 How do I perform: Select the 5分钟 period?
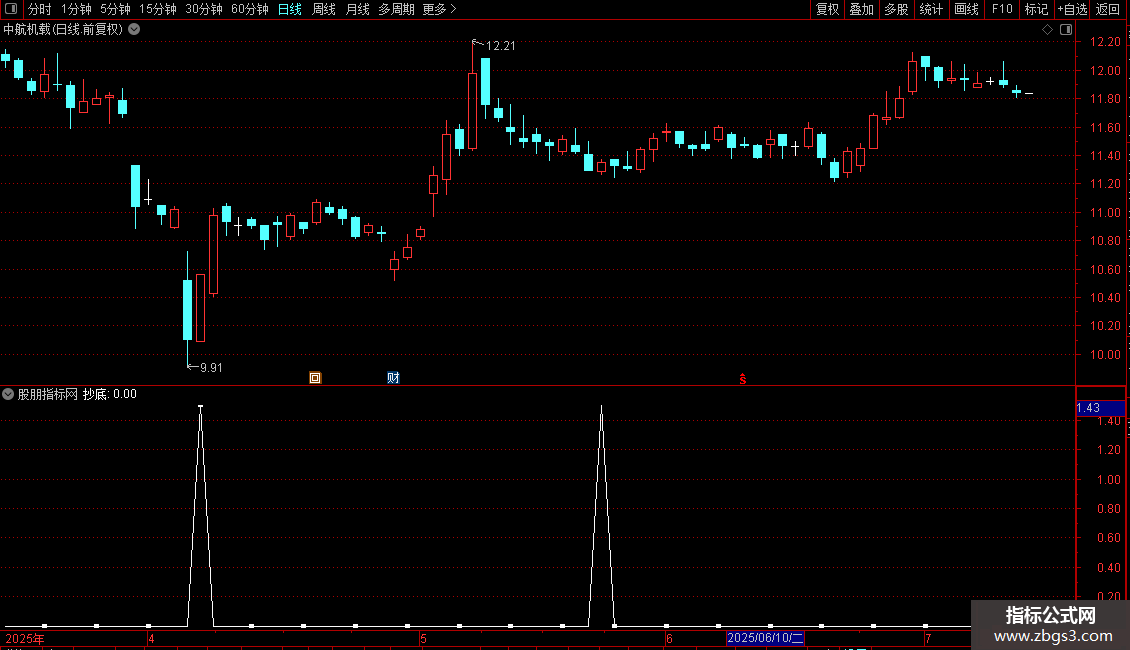(115, 9)
